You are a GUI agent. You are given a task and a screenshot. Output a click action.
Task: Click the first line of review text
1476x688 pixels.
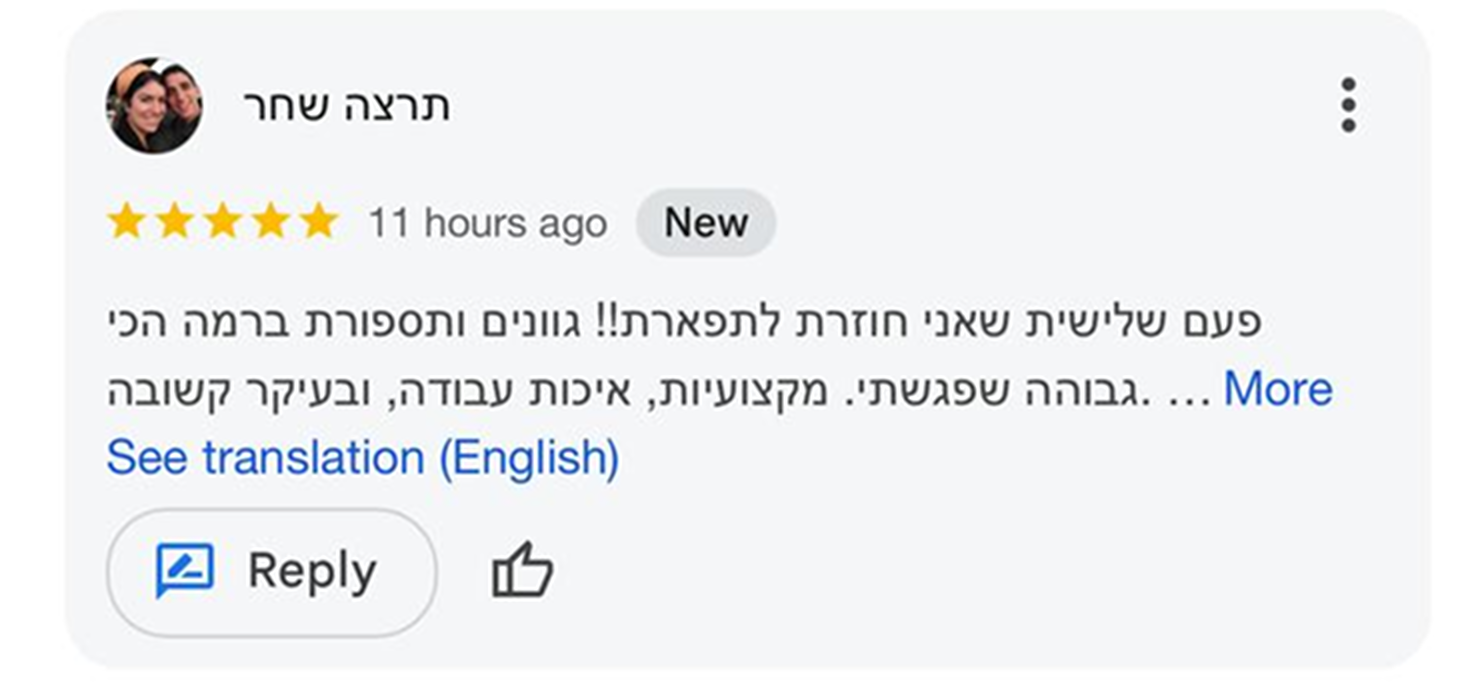pos(683,321)
